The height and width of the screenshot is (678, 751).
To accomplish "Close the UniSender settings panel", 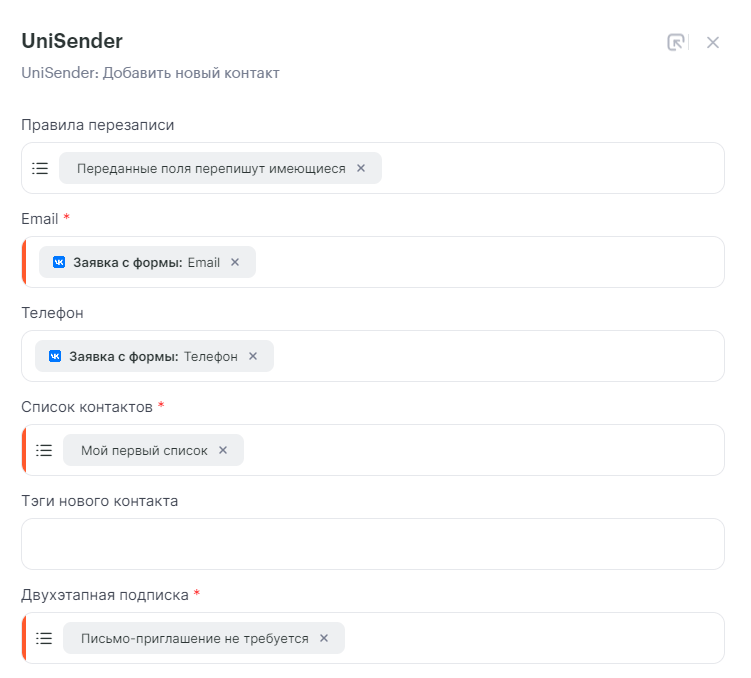I will (x=713, y=43).
